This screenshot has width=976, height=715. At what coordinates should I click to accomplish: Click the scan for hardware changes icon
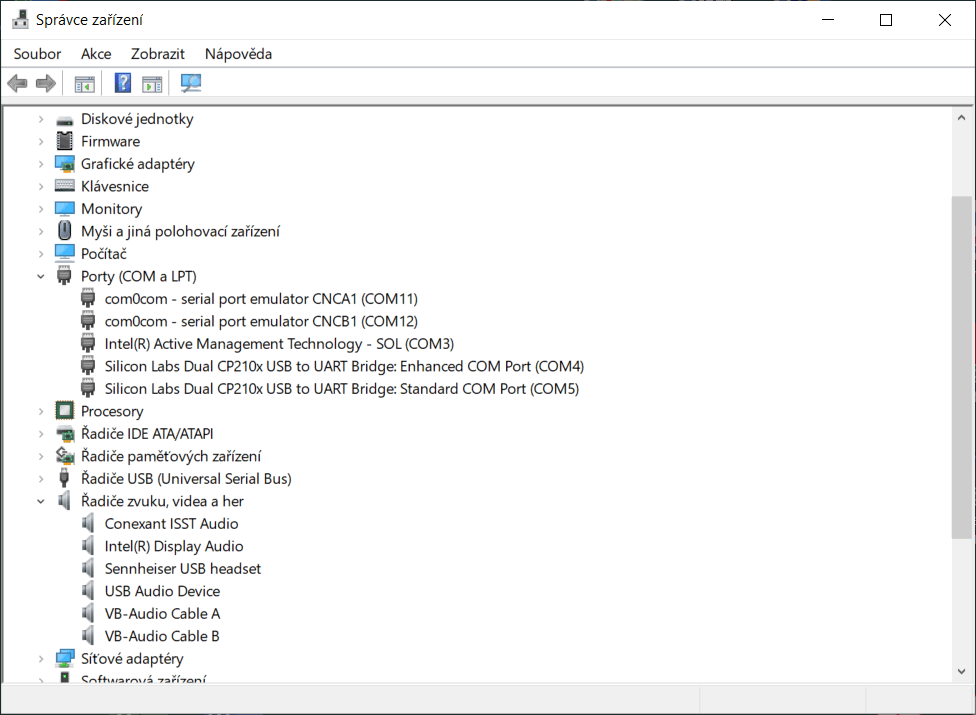190,83
